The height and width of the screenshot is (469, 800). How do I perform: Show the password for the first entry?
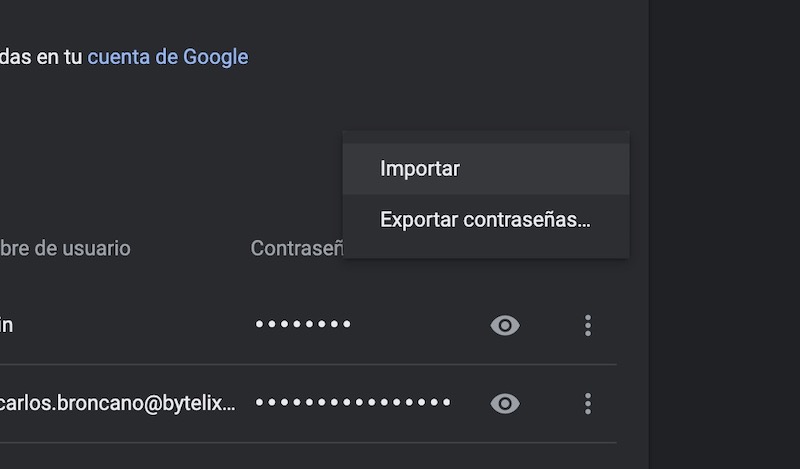click(x=505, y=325)
